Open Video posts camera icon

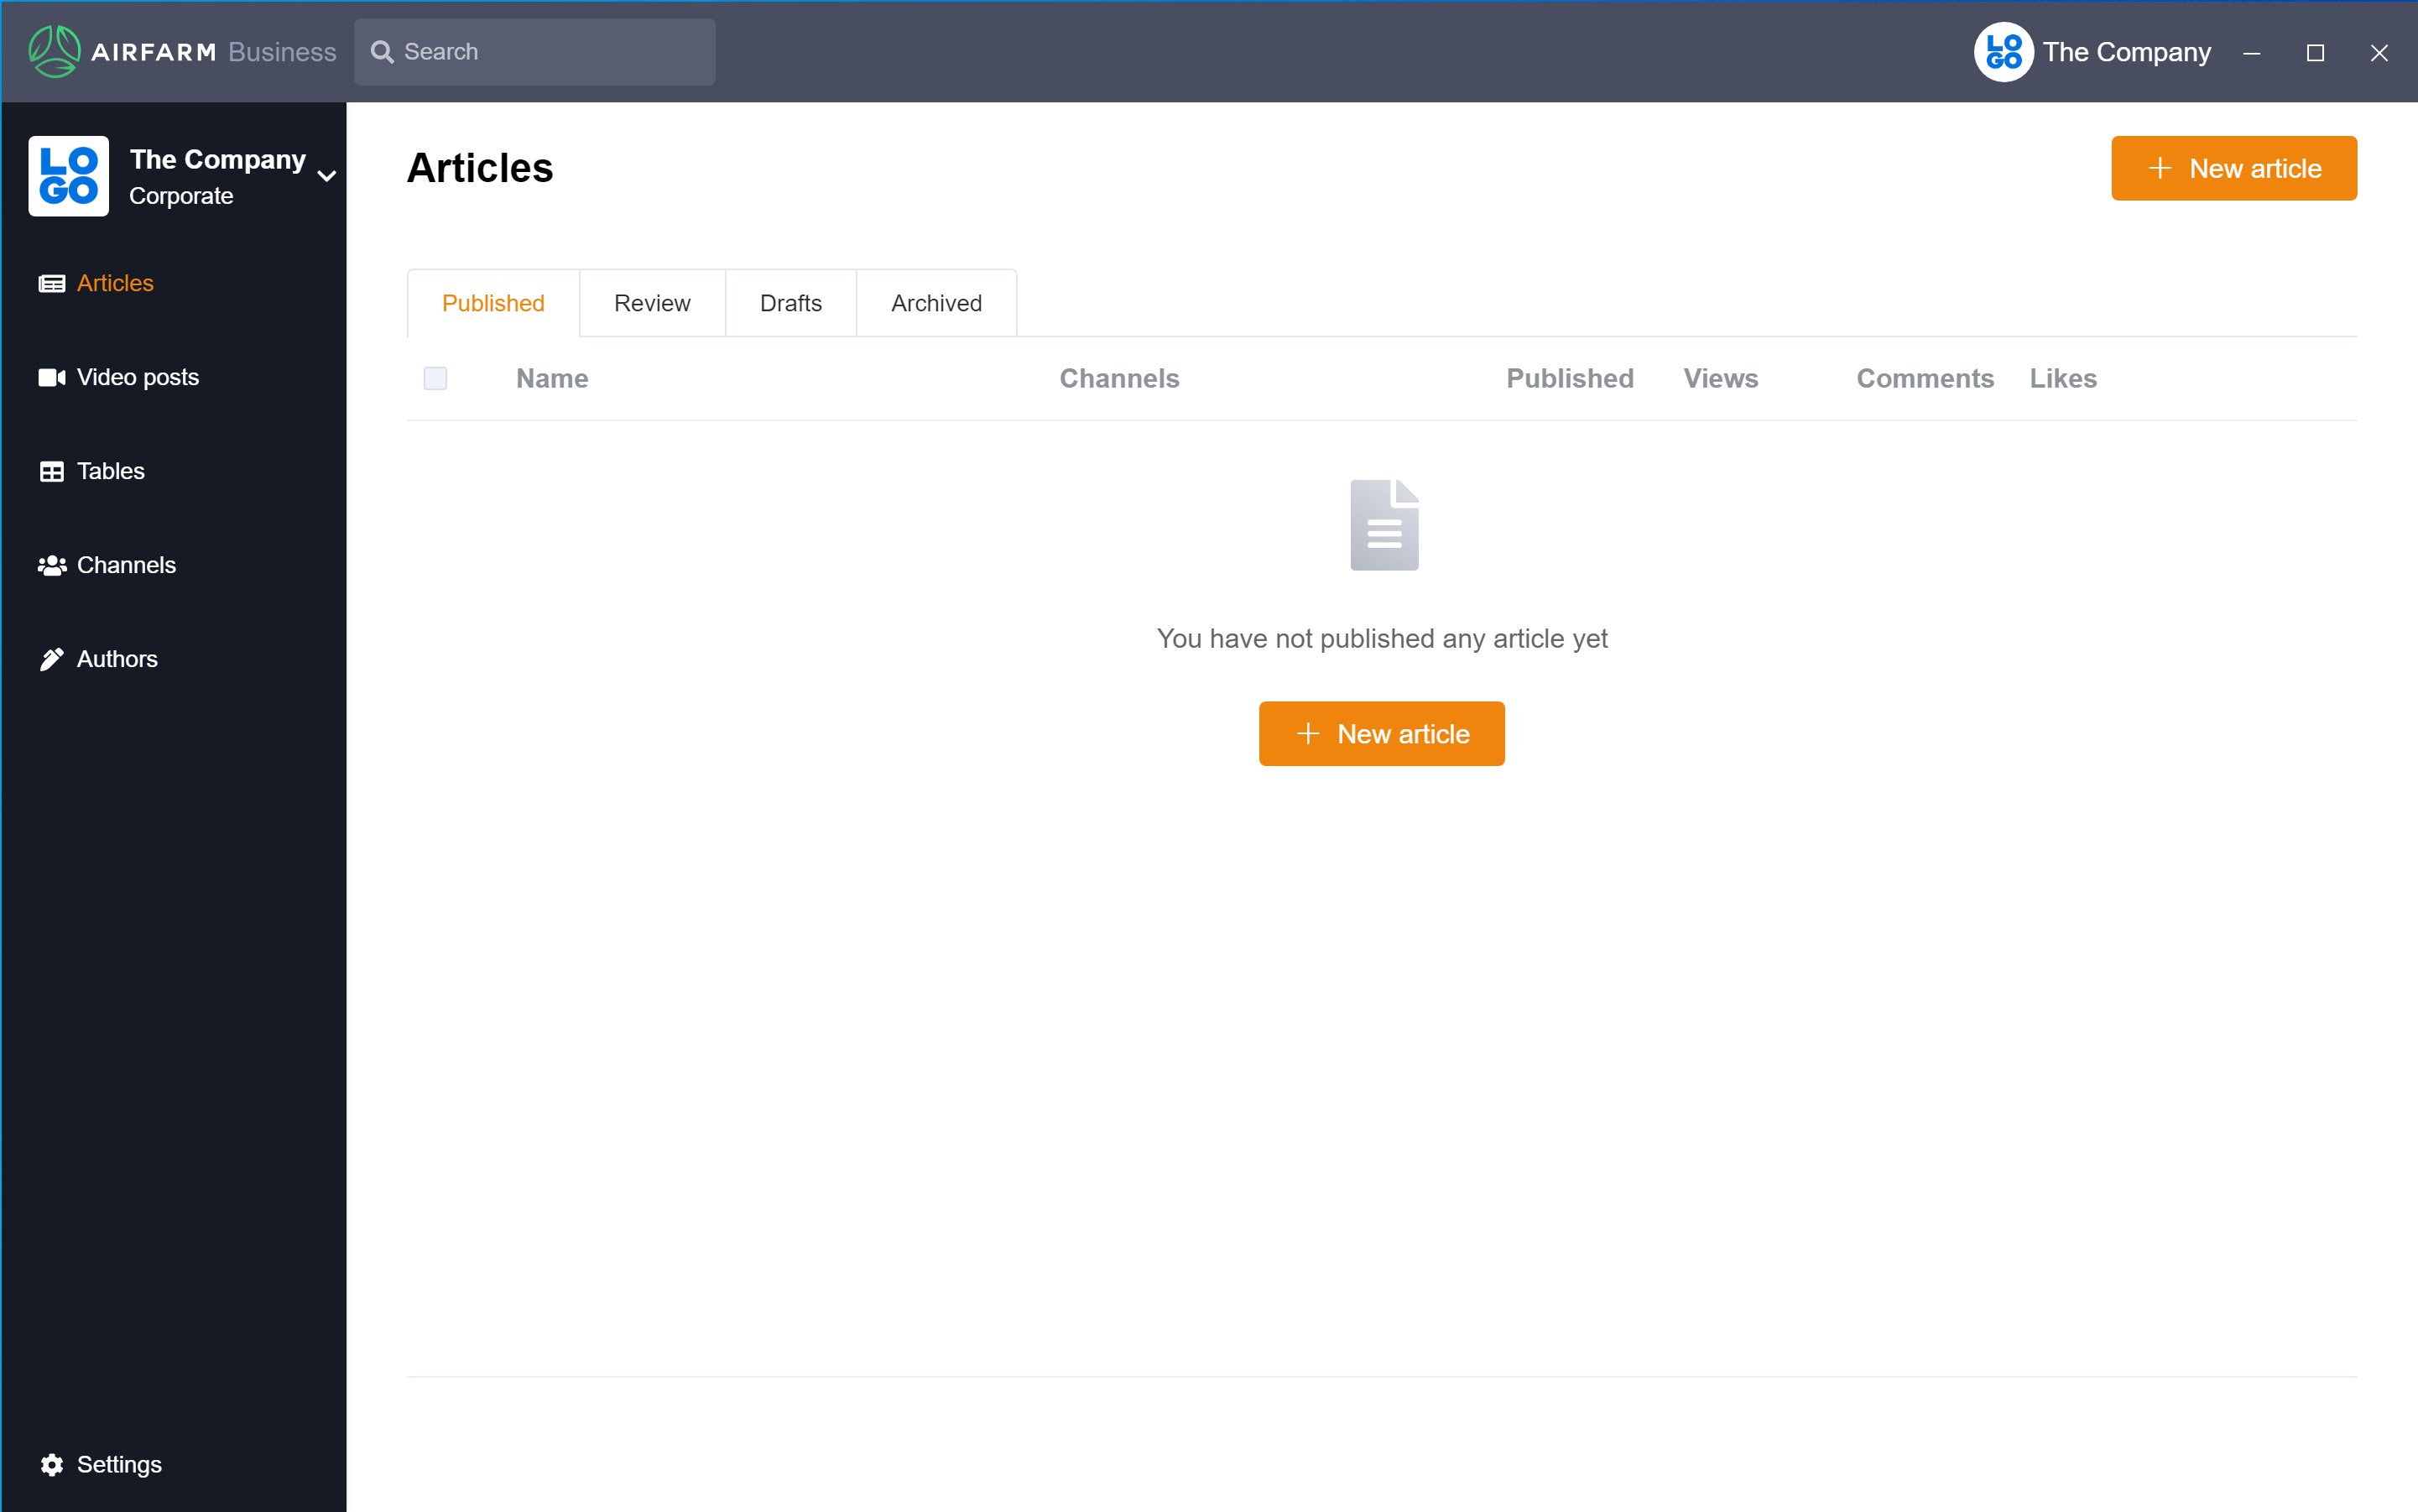[x=52, y=378]
